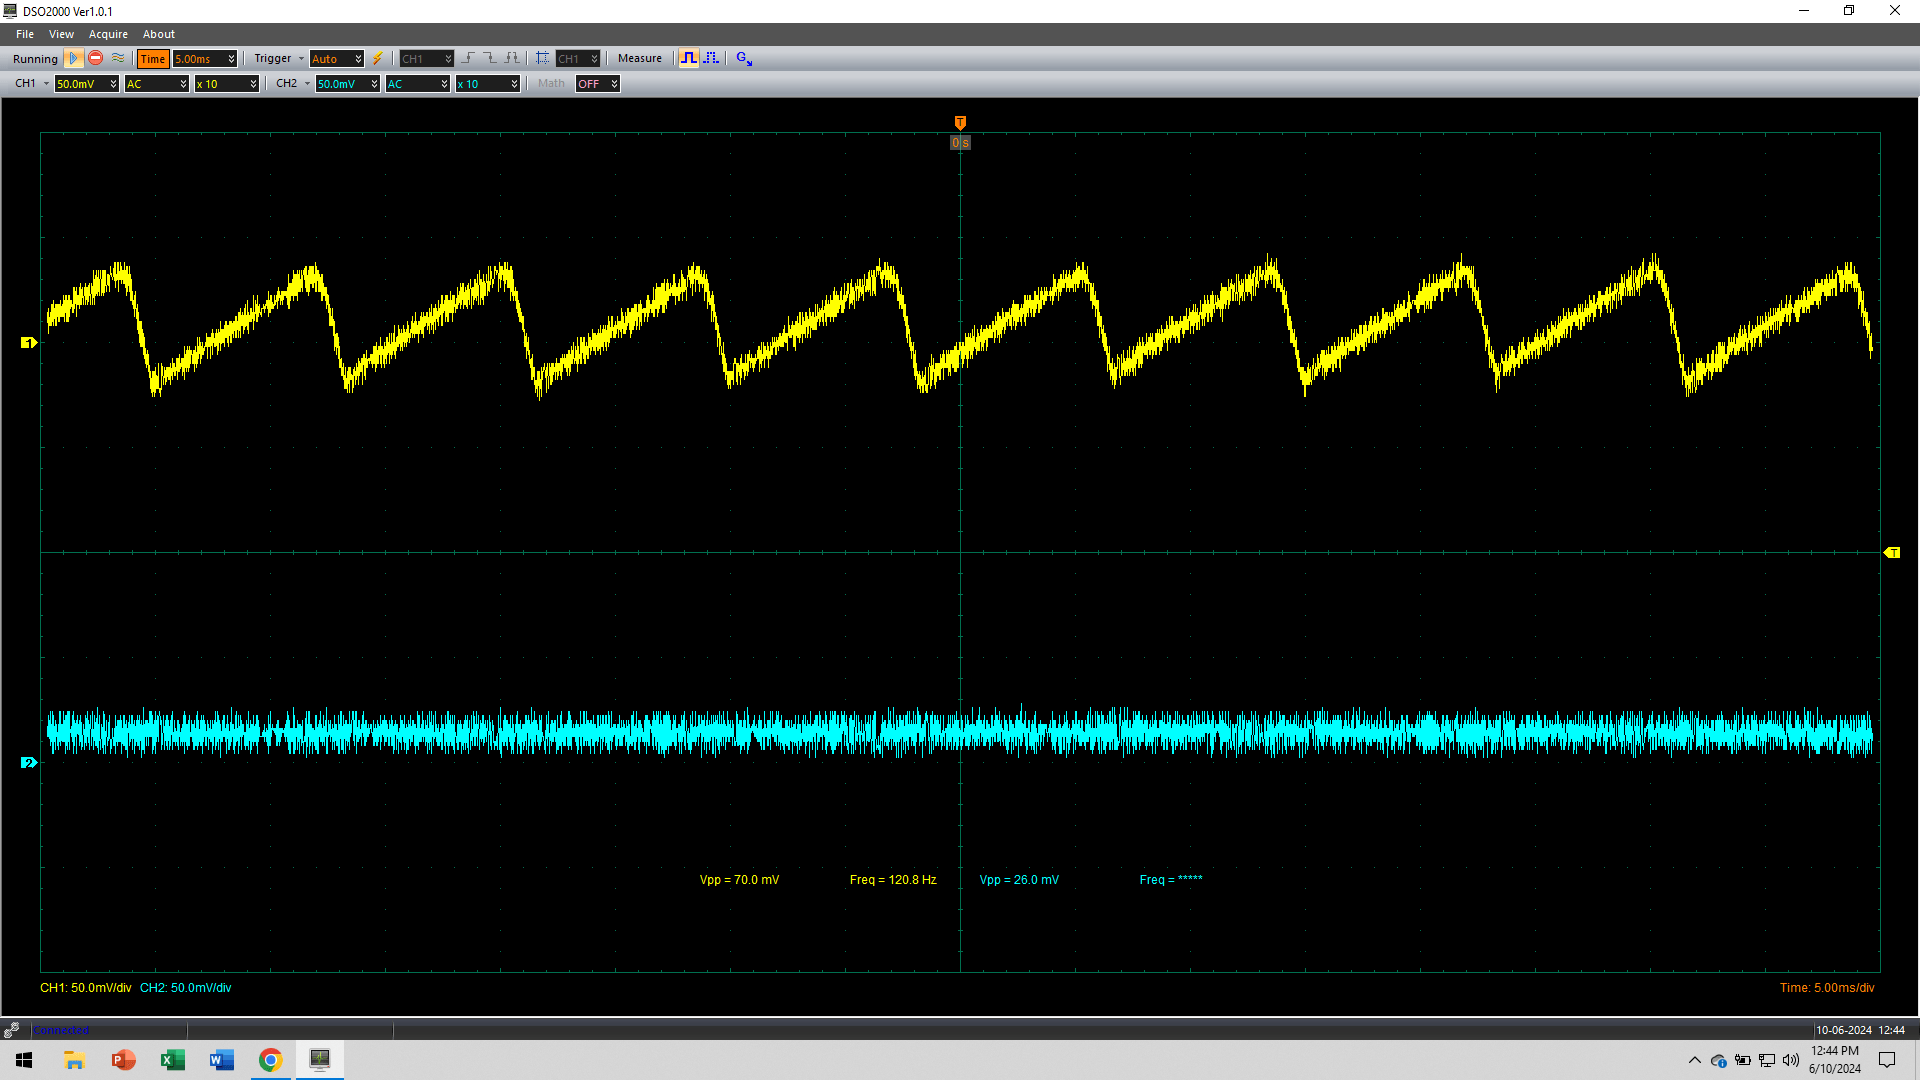
Task: Click the battery tray icon
Action: [1743, 1060]
